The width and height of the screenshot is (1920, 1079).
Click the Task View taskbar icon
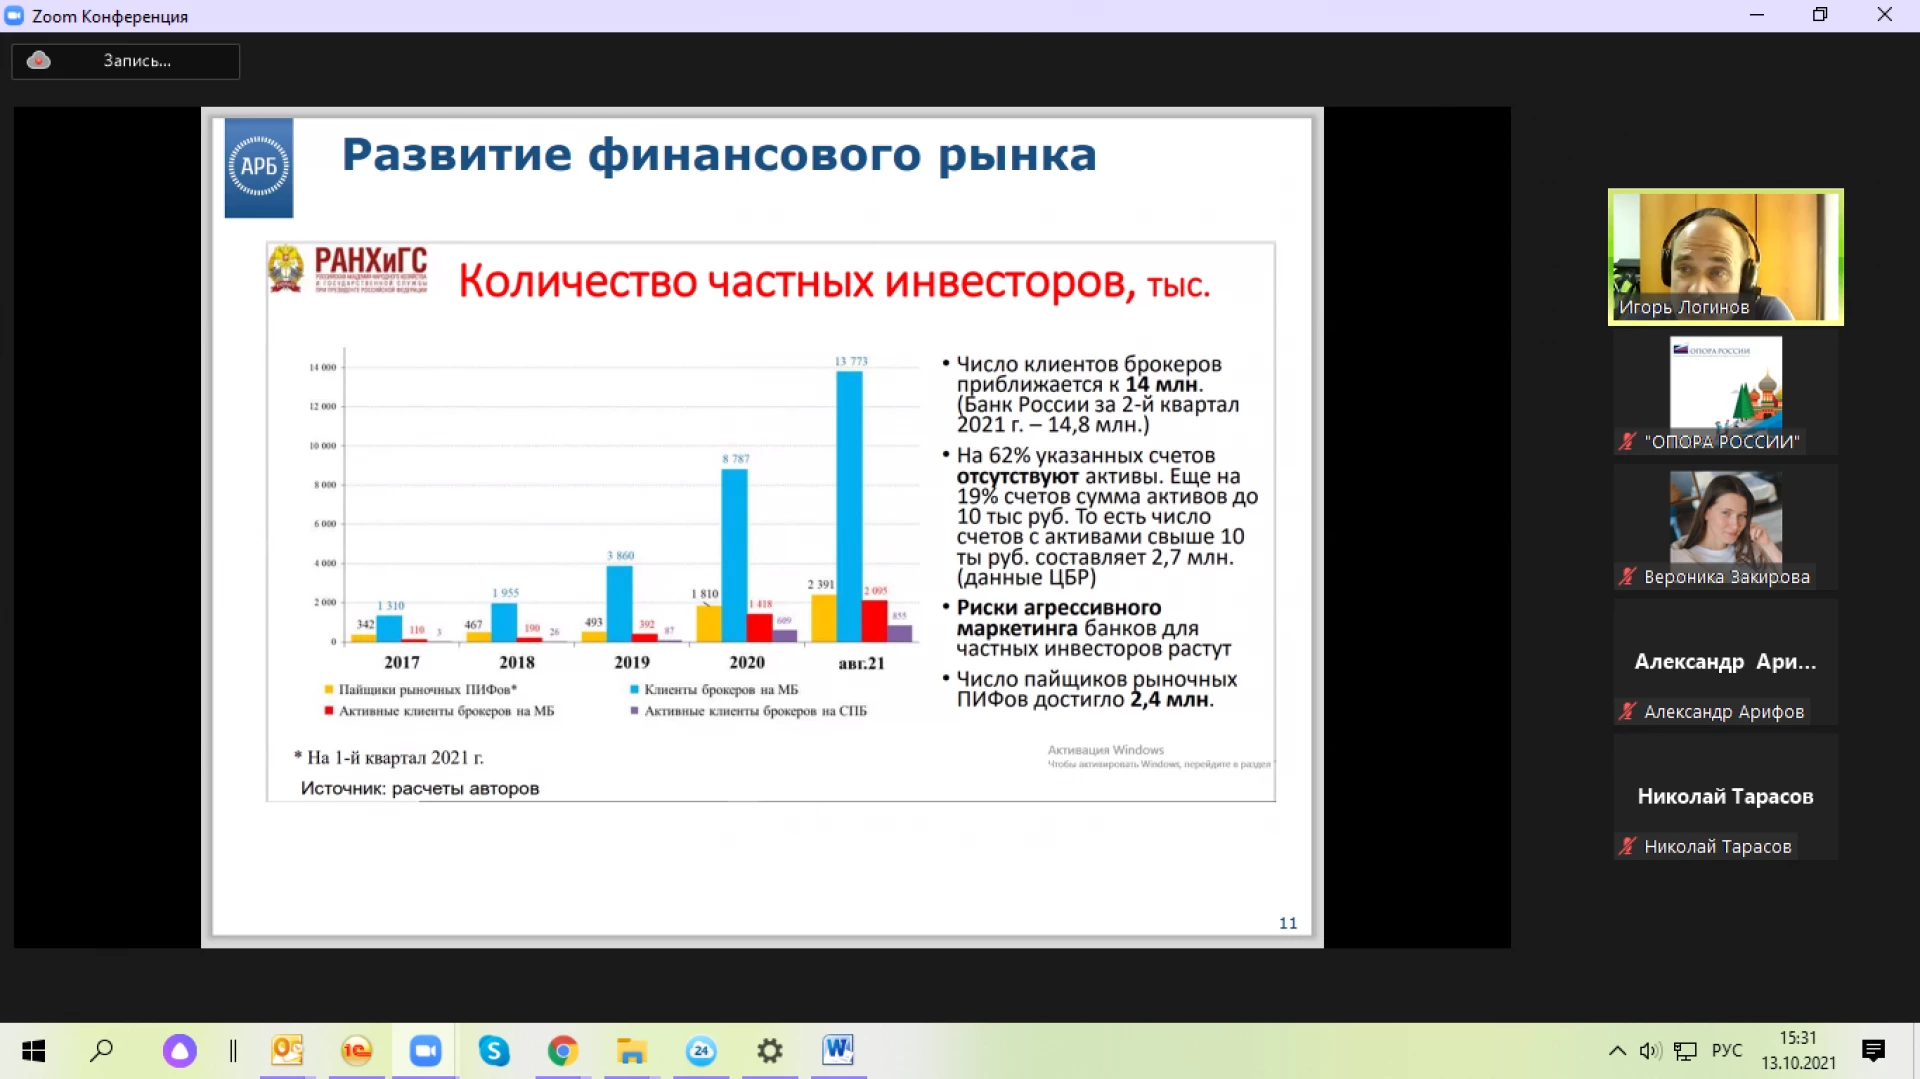click(x=233, y=1051)
